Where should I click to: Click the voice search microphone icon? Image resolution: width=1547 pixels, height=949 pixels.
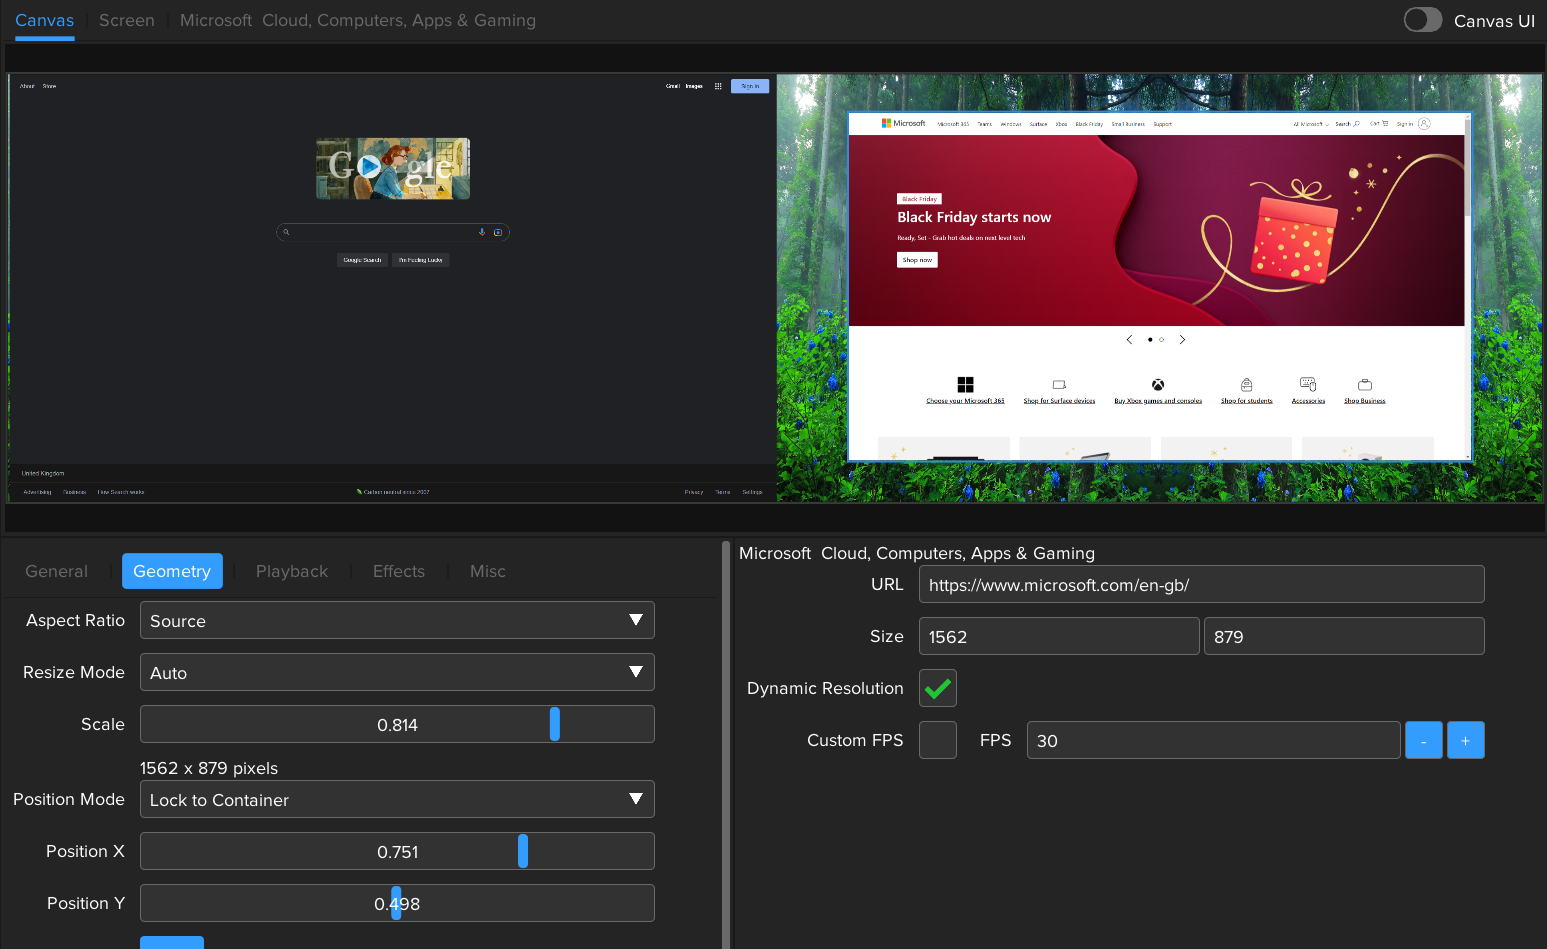coord(482,232)
